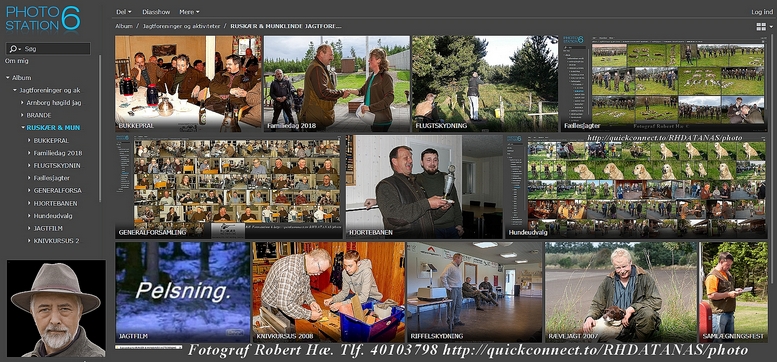Focus the Søg search field
Viewport: 777px width, 362px height.
(56, 49)
